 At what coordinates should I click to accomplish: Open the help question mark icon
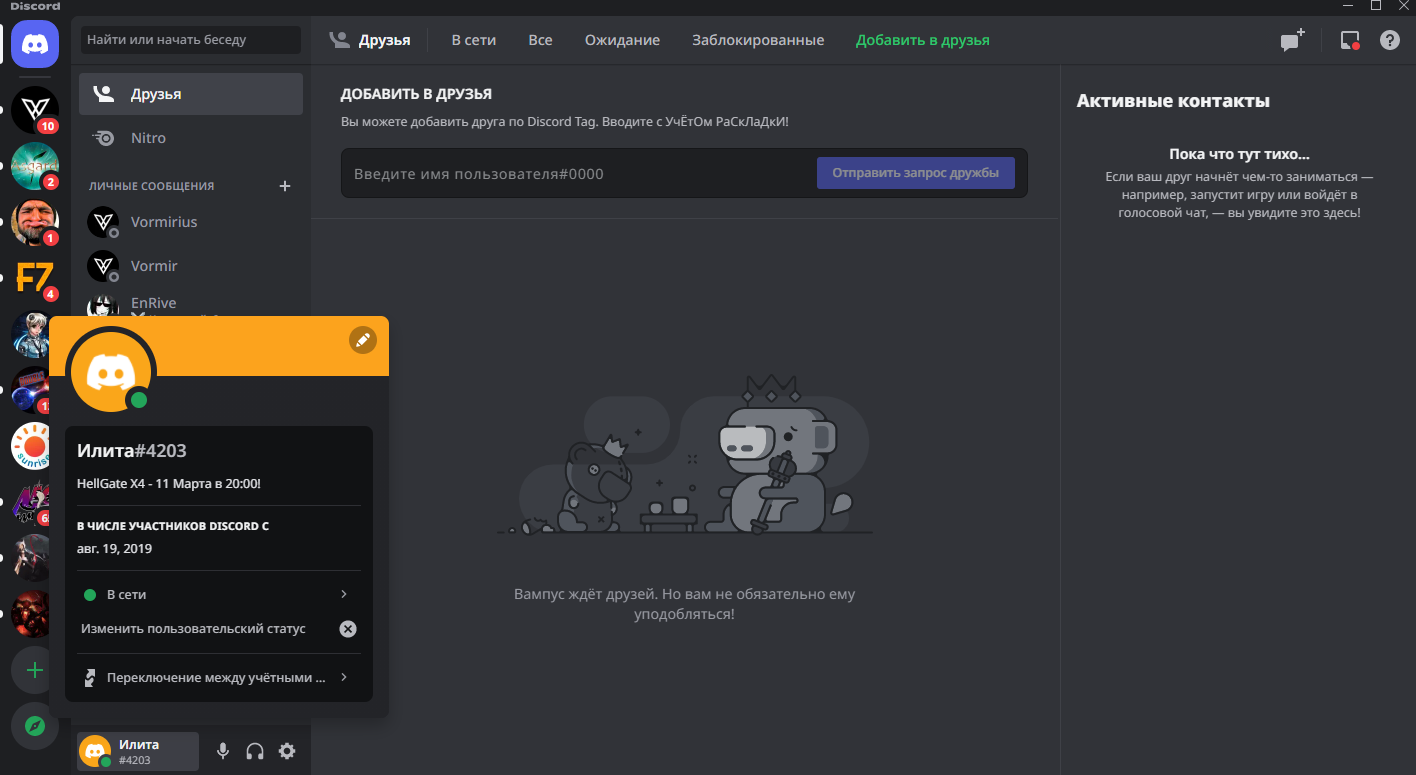pos(1390,40)
